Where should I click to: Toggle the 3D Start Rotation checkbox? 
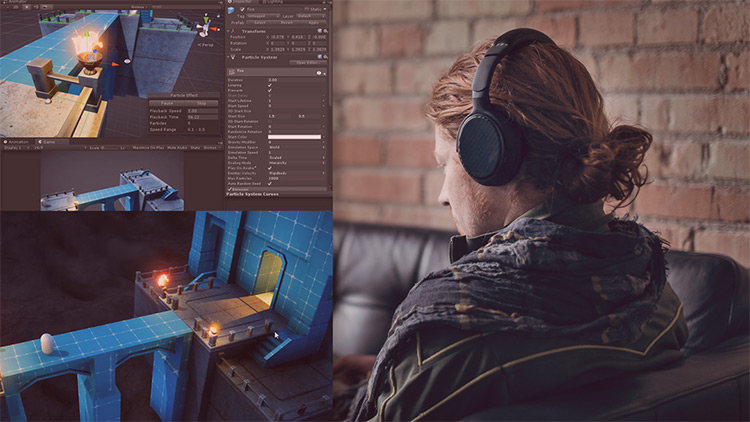(270, 122)
